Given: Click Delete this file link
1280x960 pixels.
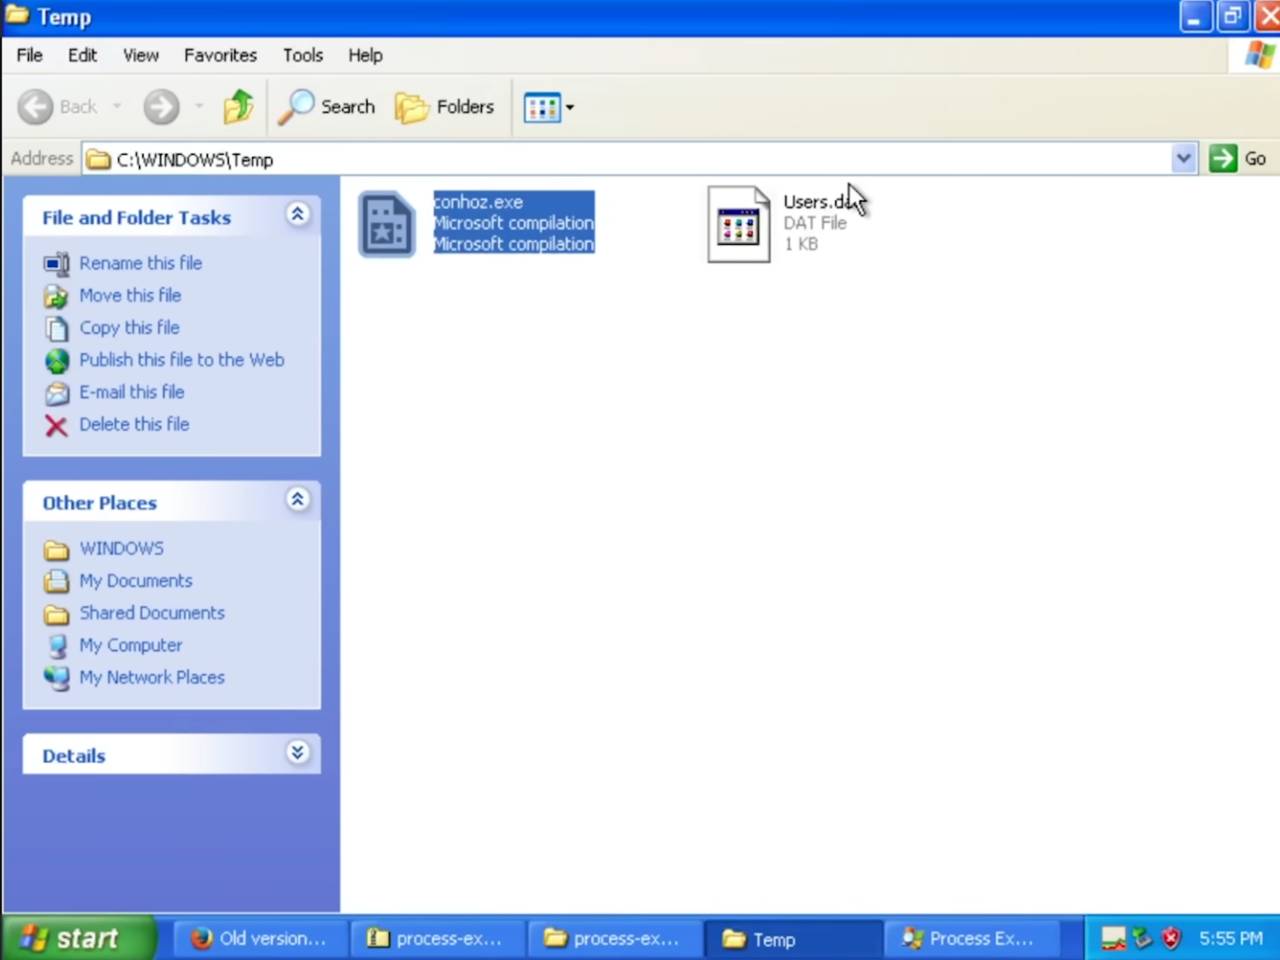Looking at the screenshot, I should click(x=134, y=424).
